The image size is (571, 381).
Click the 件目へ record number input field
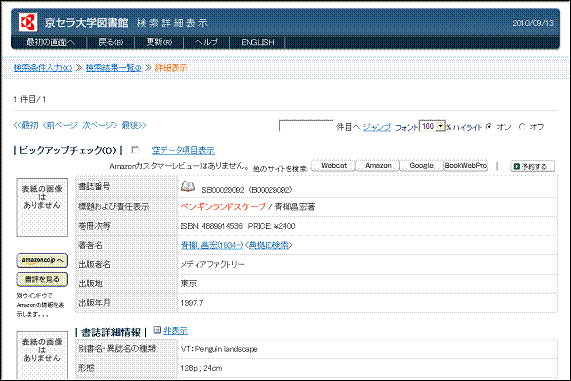306,126
